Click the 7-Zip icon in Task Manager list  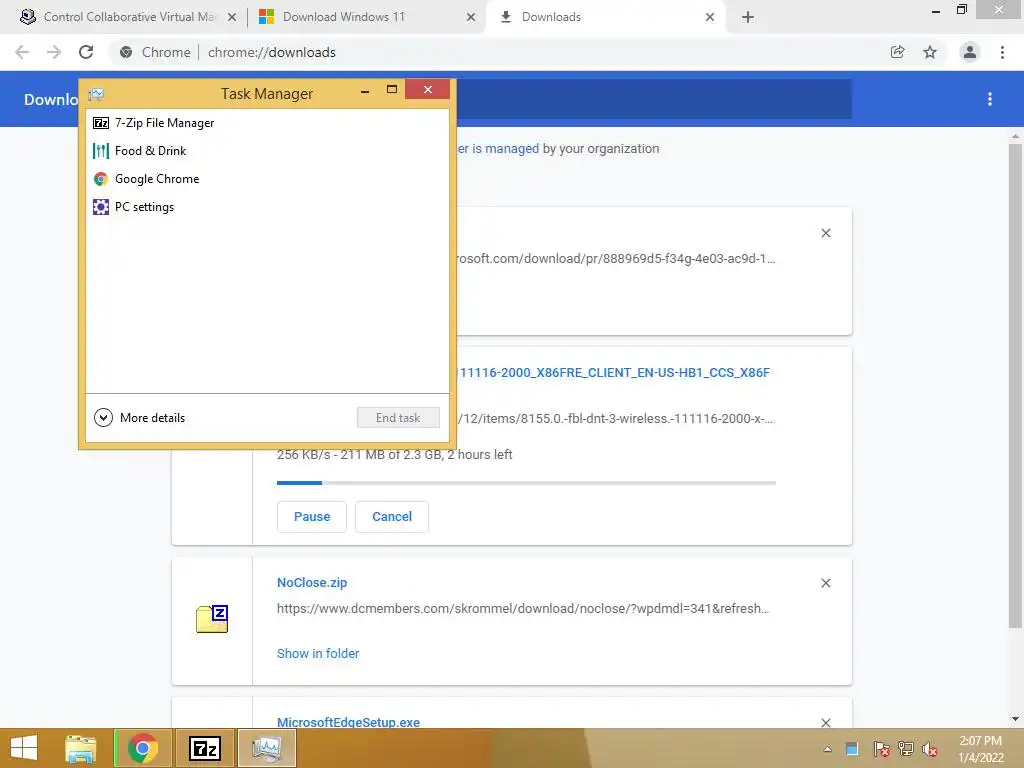101,123
